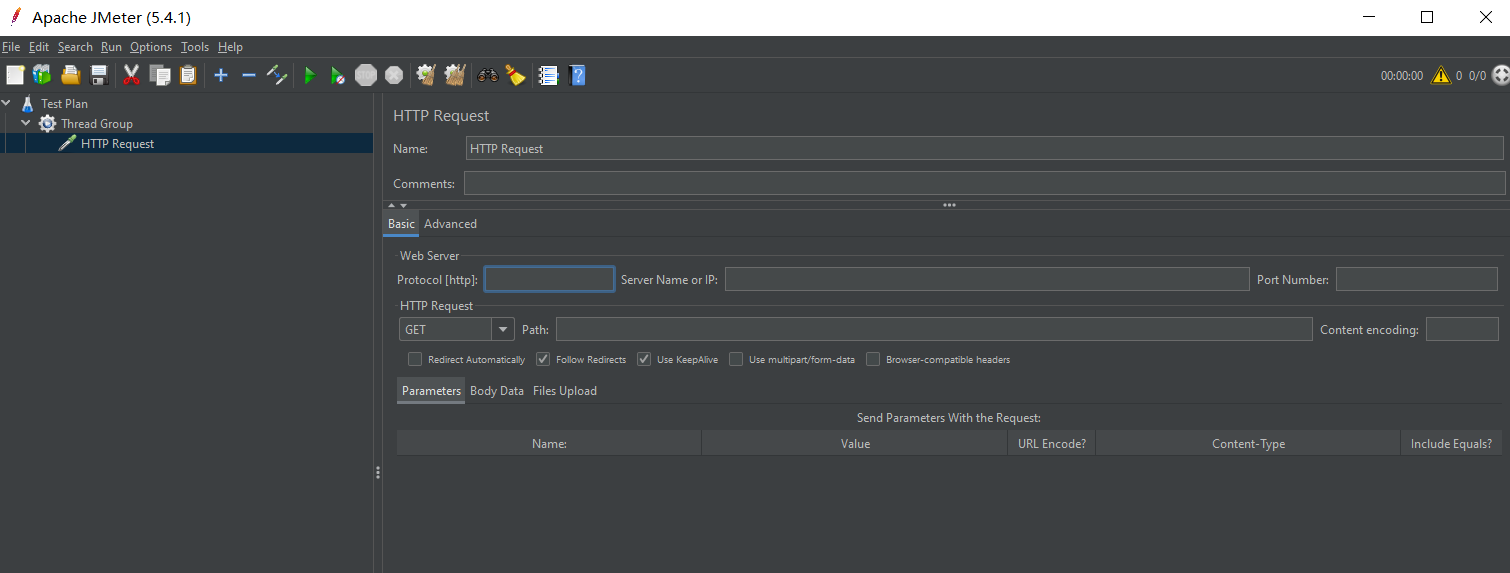Screen dimensions: 1510x573
Task: Uncheck the Follow Redirects checkbox
Action: tap(543, 359)
